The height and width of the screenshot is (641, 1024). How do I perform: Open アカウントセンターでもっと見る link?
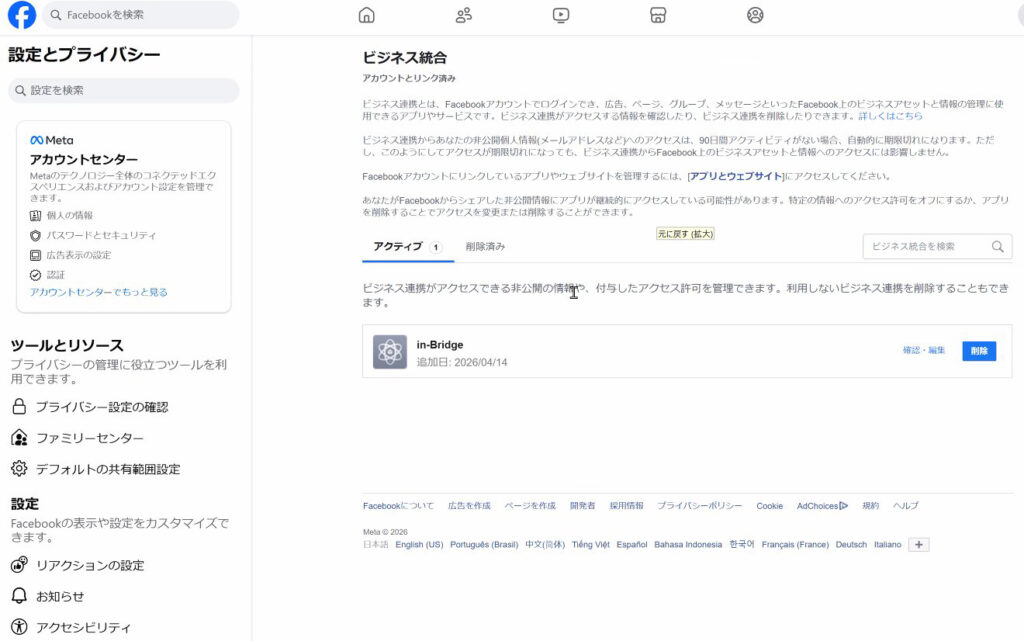[99, 292]
